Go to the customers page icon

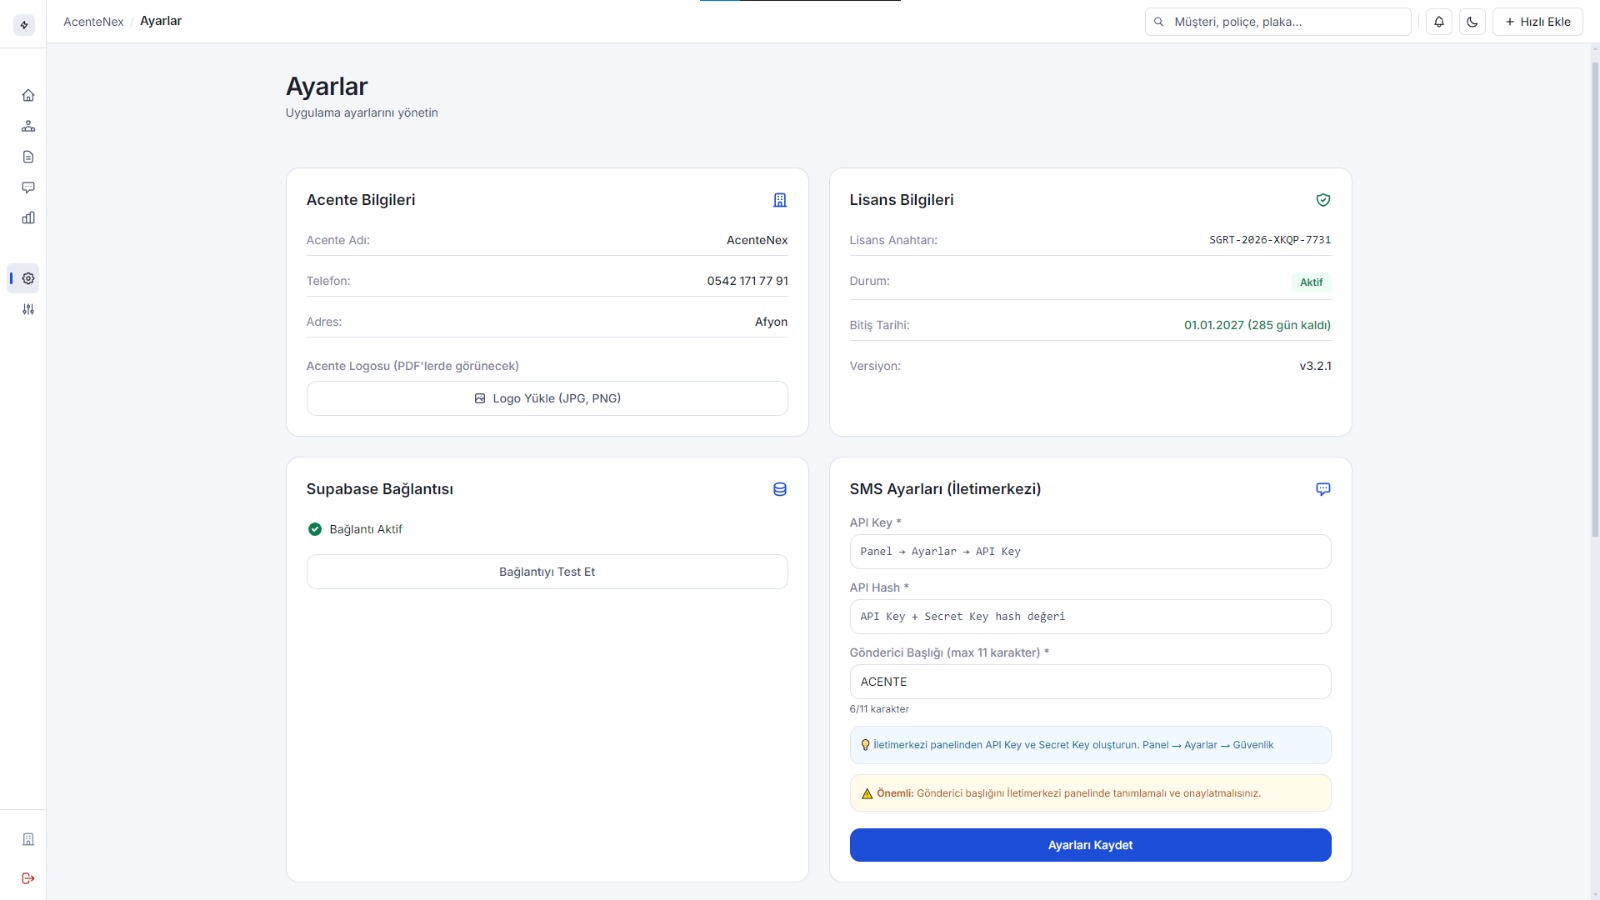pos(28,126)
